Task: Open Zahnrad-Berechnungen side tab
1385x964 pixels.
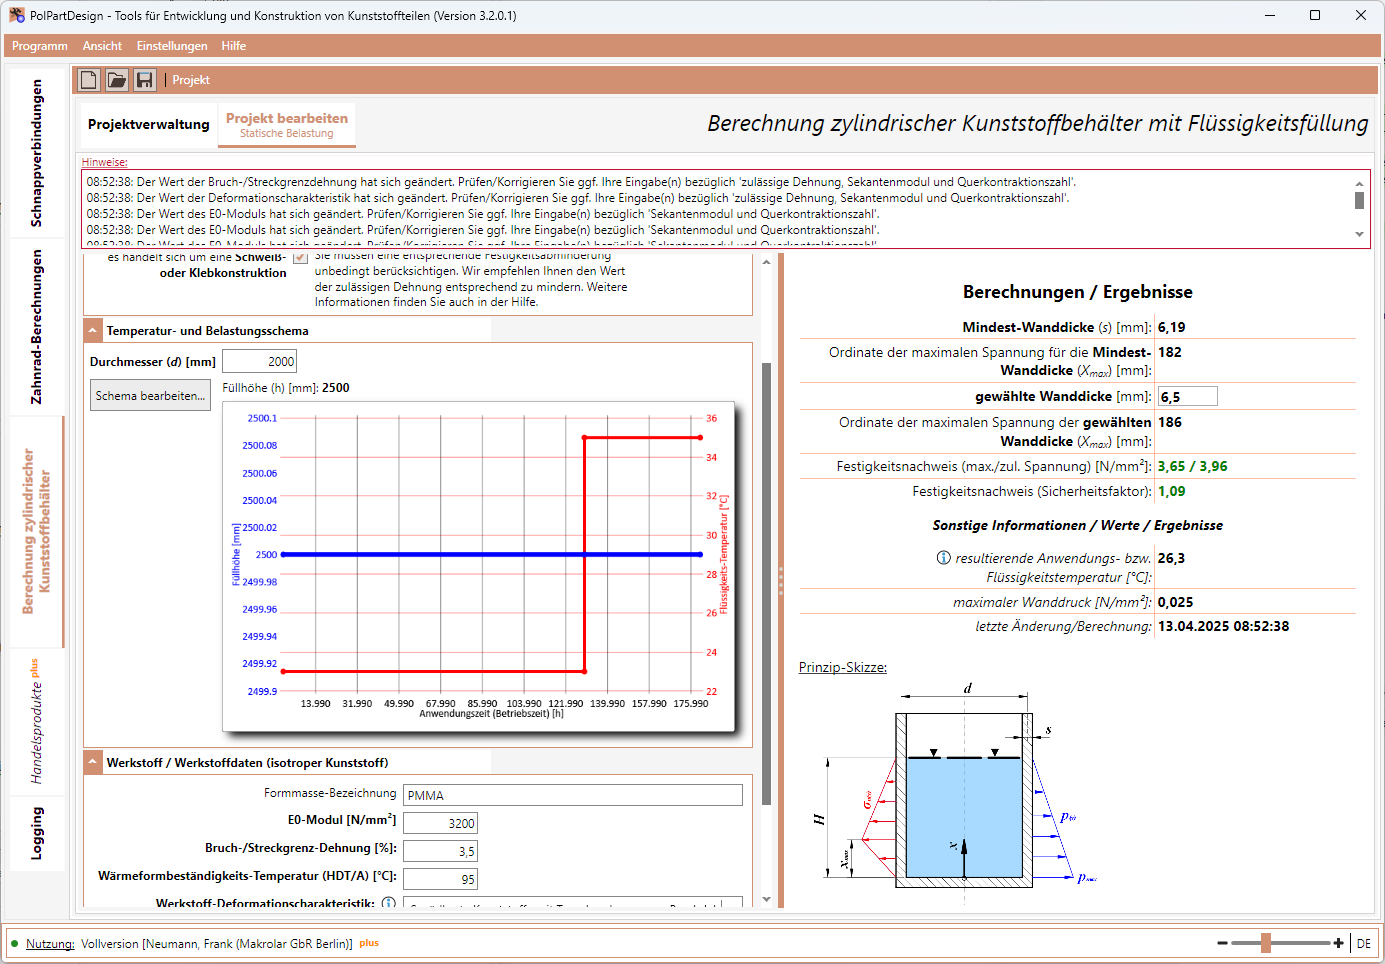Action: point(37,327)
